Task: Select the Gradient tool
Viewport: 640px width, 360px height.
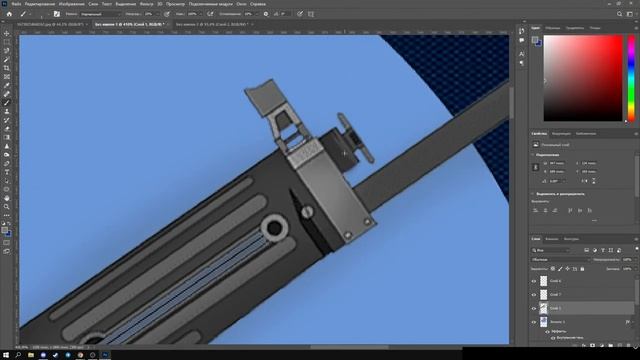Action: click(x=7, y=137)
